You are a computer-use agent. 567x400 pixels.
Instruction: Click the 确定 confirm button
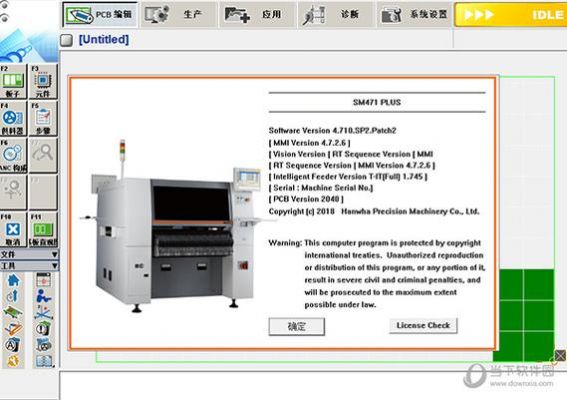pyautogui.click(x=297, y=327)
